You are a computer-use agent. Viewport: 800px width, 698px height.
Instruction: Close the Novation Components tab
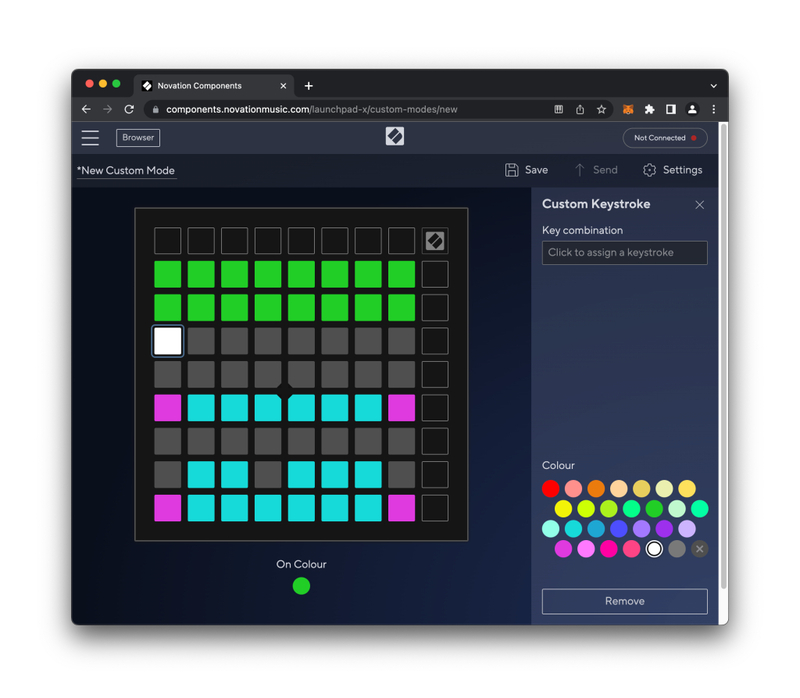pyautogui.click(x=283, y=86)
